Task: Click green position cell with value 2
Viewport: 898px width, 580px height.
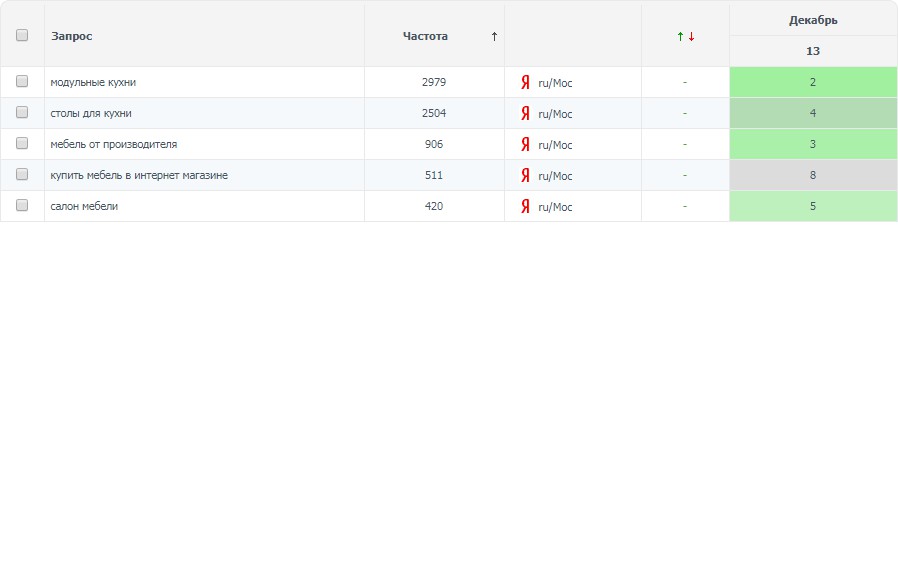Action: pyautogui.click(x=813, y=82)
